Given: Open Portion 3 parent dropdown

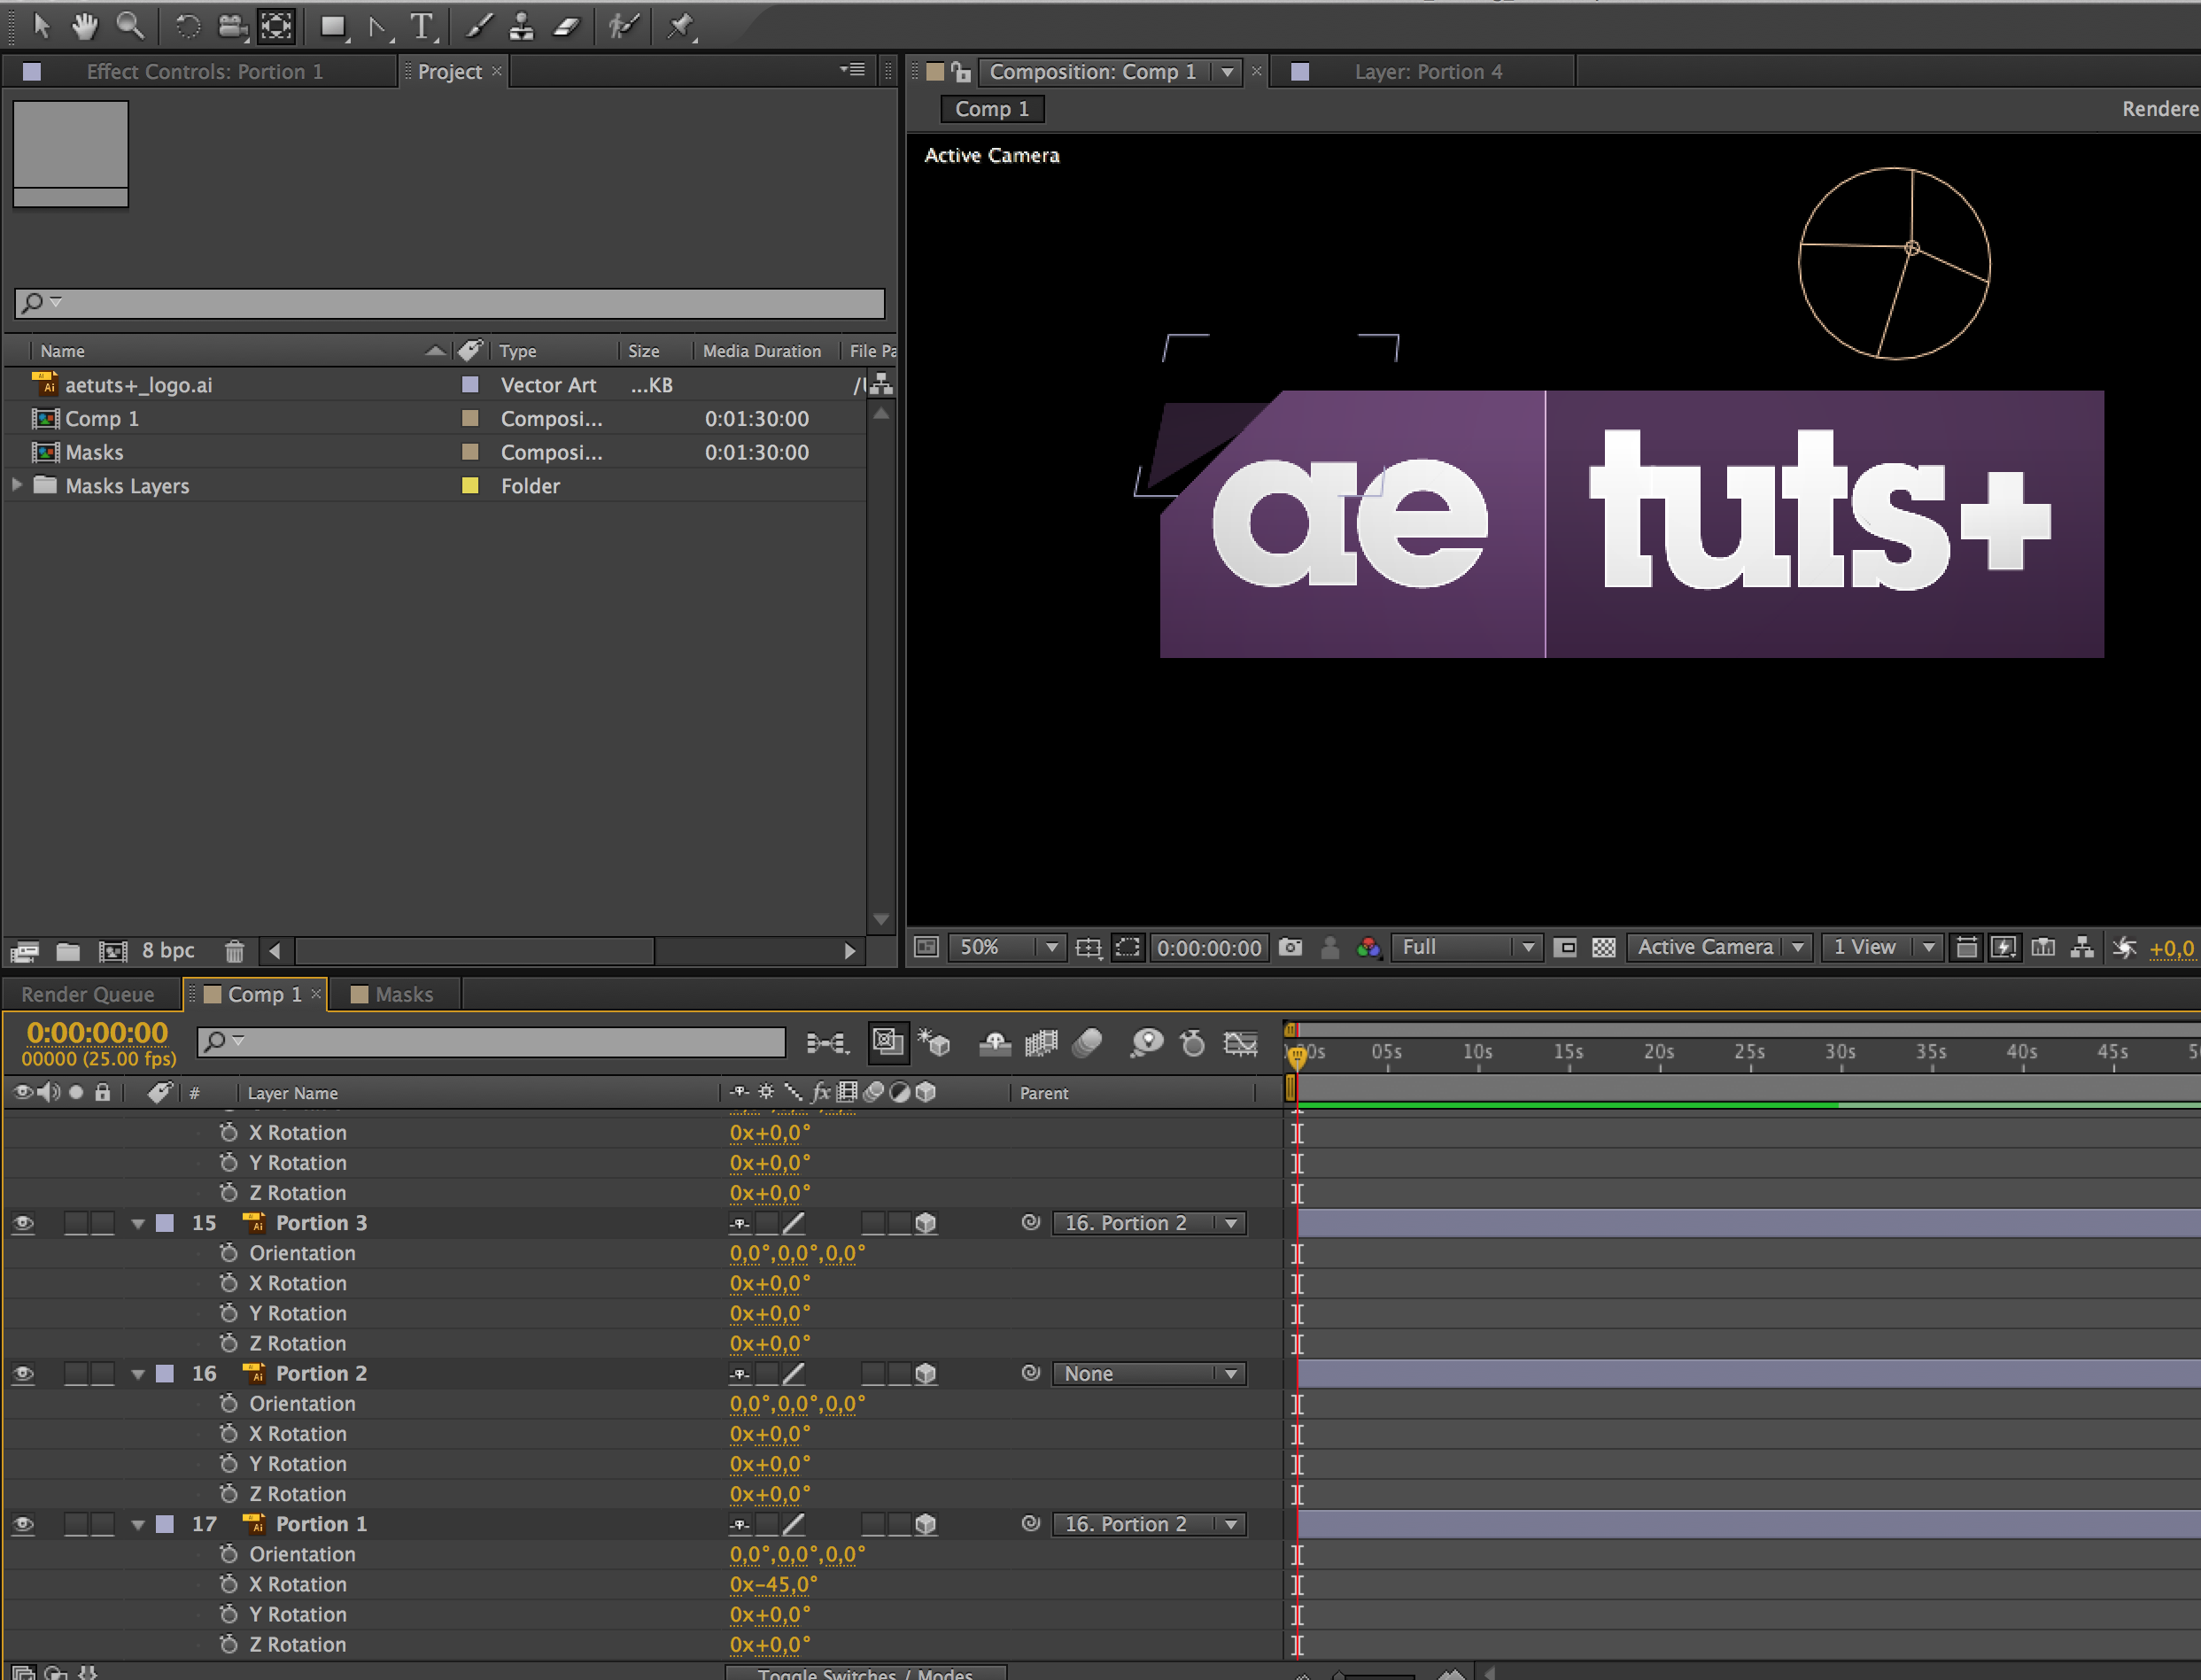Looking at the screenshot, I should coord(1150,1223).
